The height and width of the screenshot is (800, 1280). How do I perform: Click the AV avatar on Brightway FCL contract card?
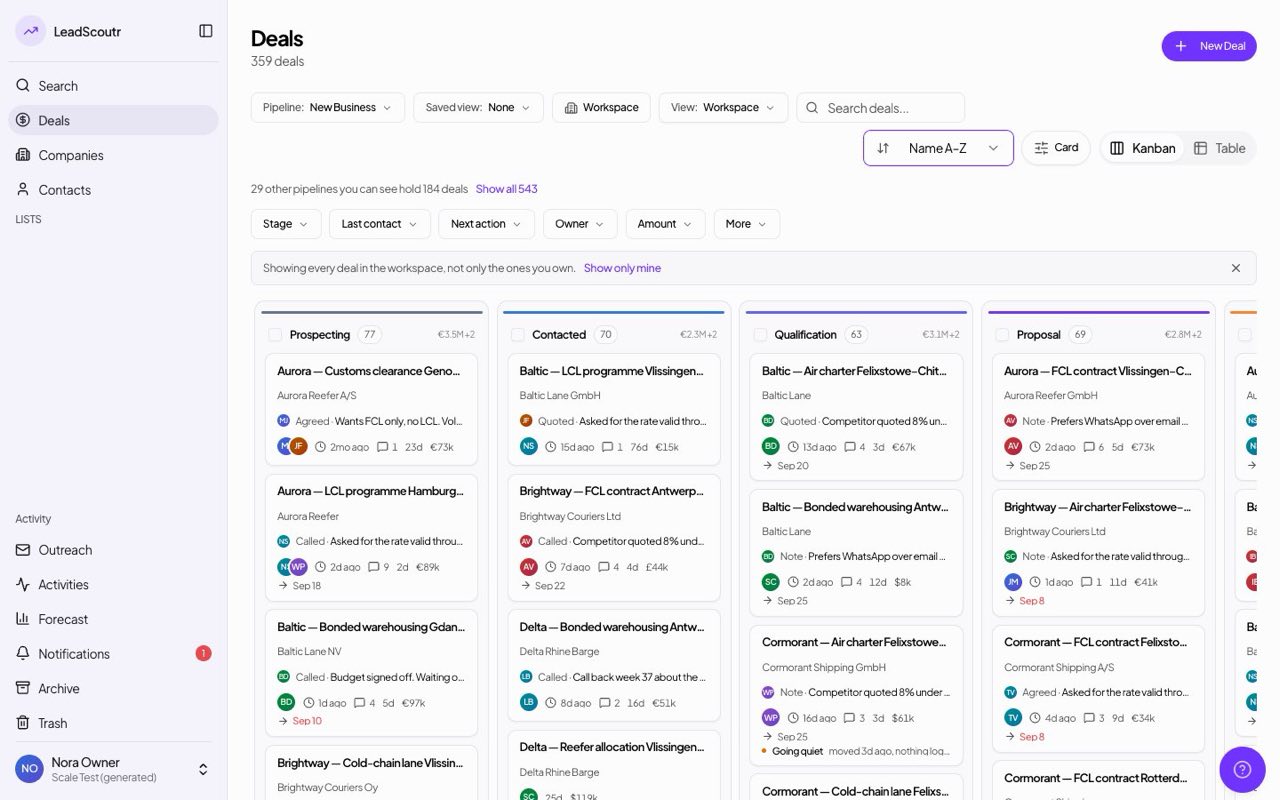(x=529, y=567)
